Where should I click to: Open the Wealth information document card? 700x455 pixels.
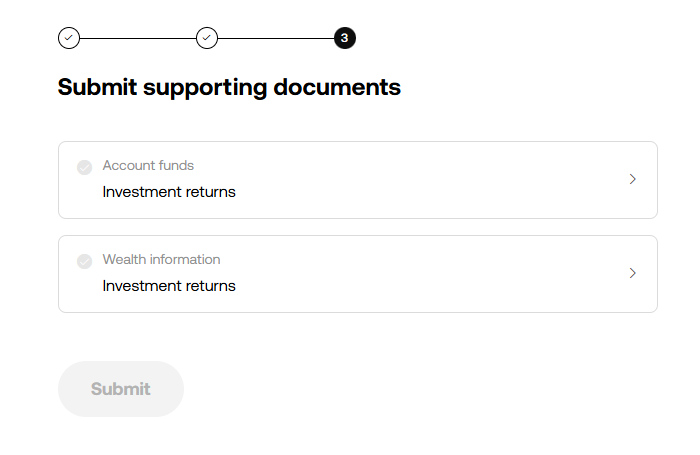[x=358, y=274]
